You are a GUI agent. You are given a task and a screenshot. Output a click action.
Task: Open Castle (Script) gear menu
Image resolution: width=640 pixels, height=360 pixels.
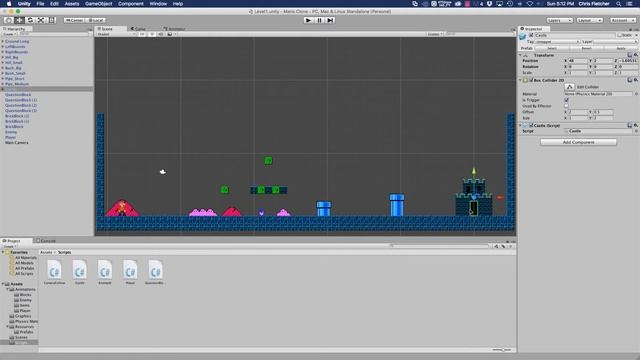[x=636, y=125]
